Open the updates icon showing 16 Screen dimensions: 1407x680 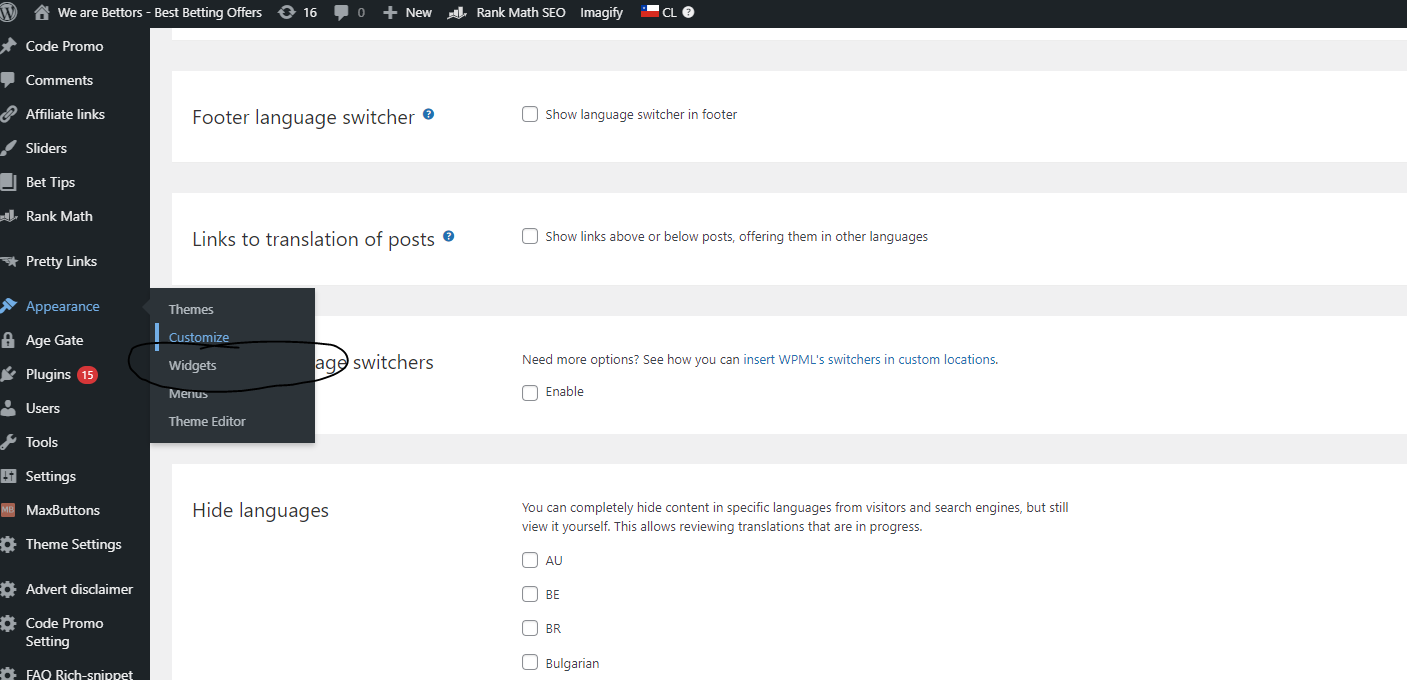286,12
